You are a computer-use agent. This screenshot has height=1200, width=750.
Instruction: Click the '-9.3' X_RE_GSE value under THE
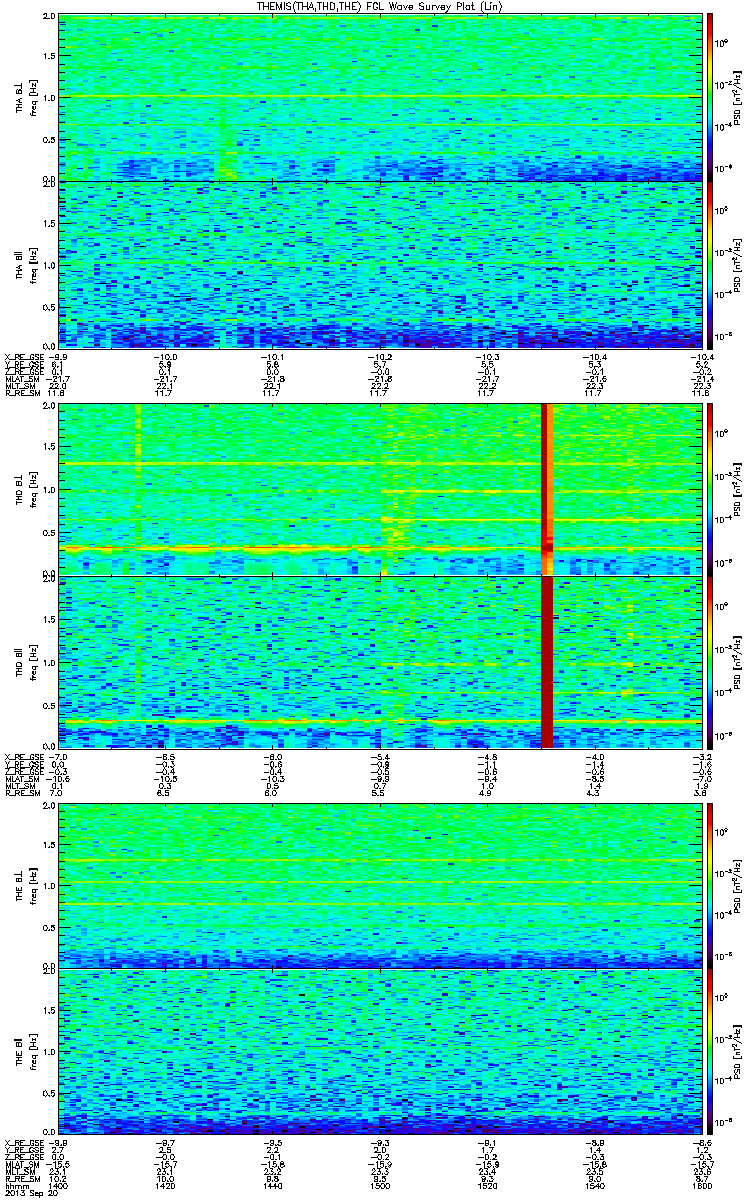coord(379,1142)
